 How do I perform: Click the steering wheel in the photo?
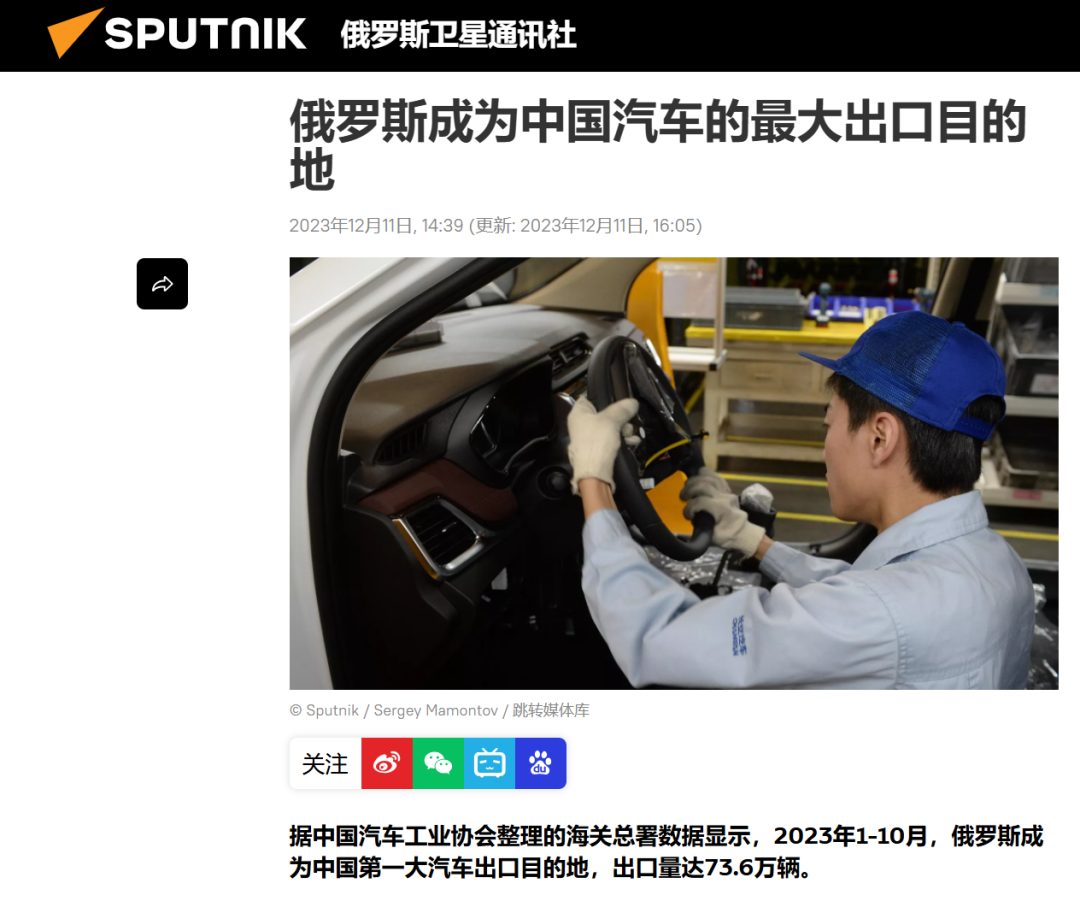(x=644, y=441)
